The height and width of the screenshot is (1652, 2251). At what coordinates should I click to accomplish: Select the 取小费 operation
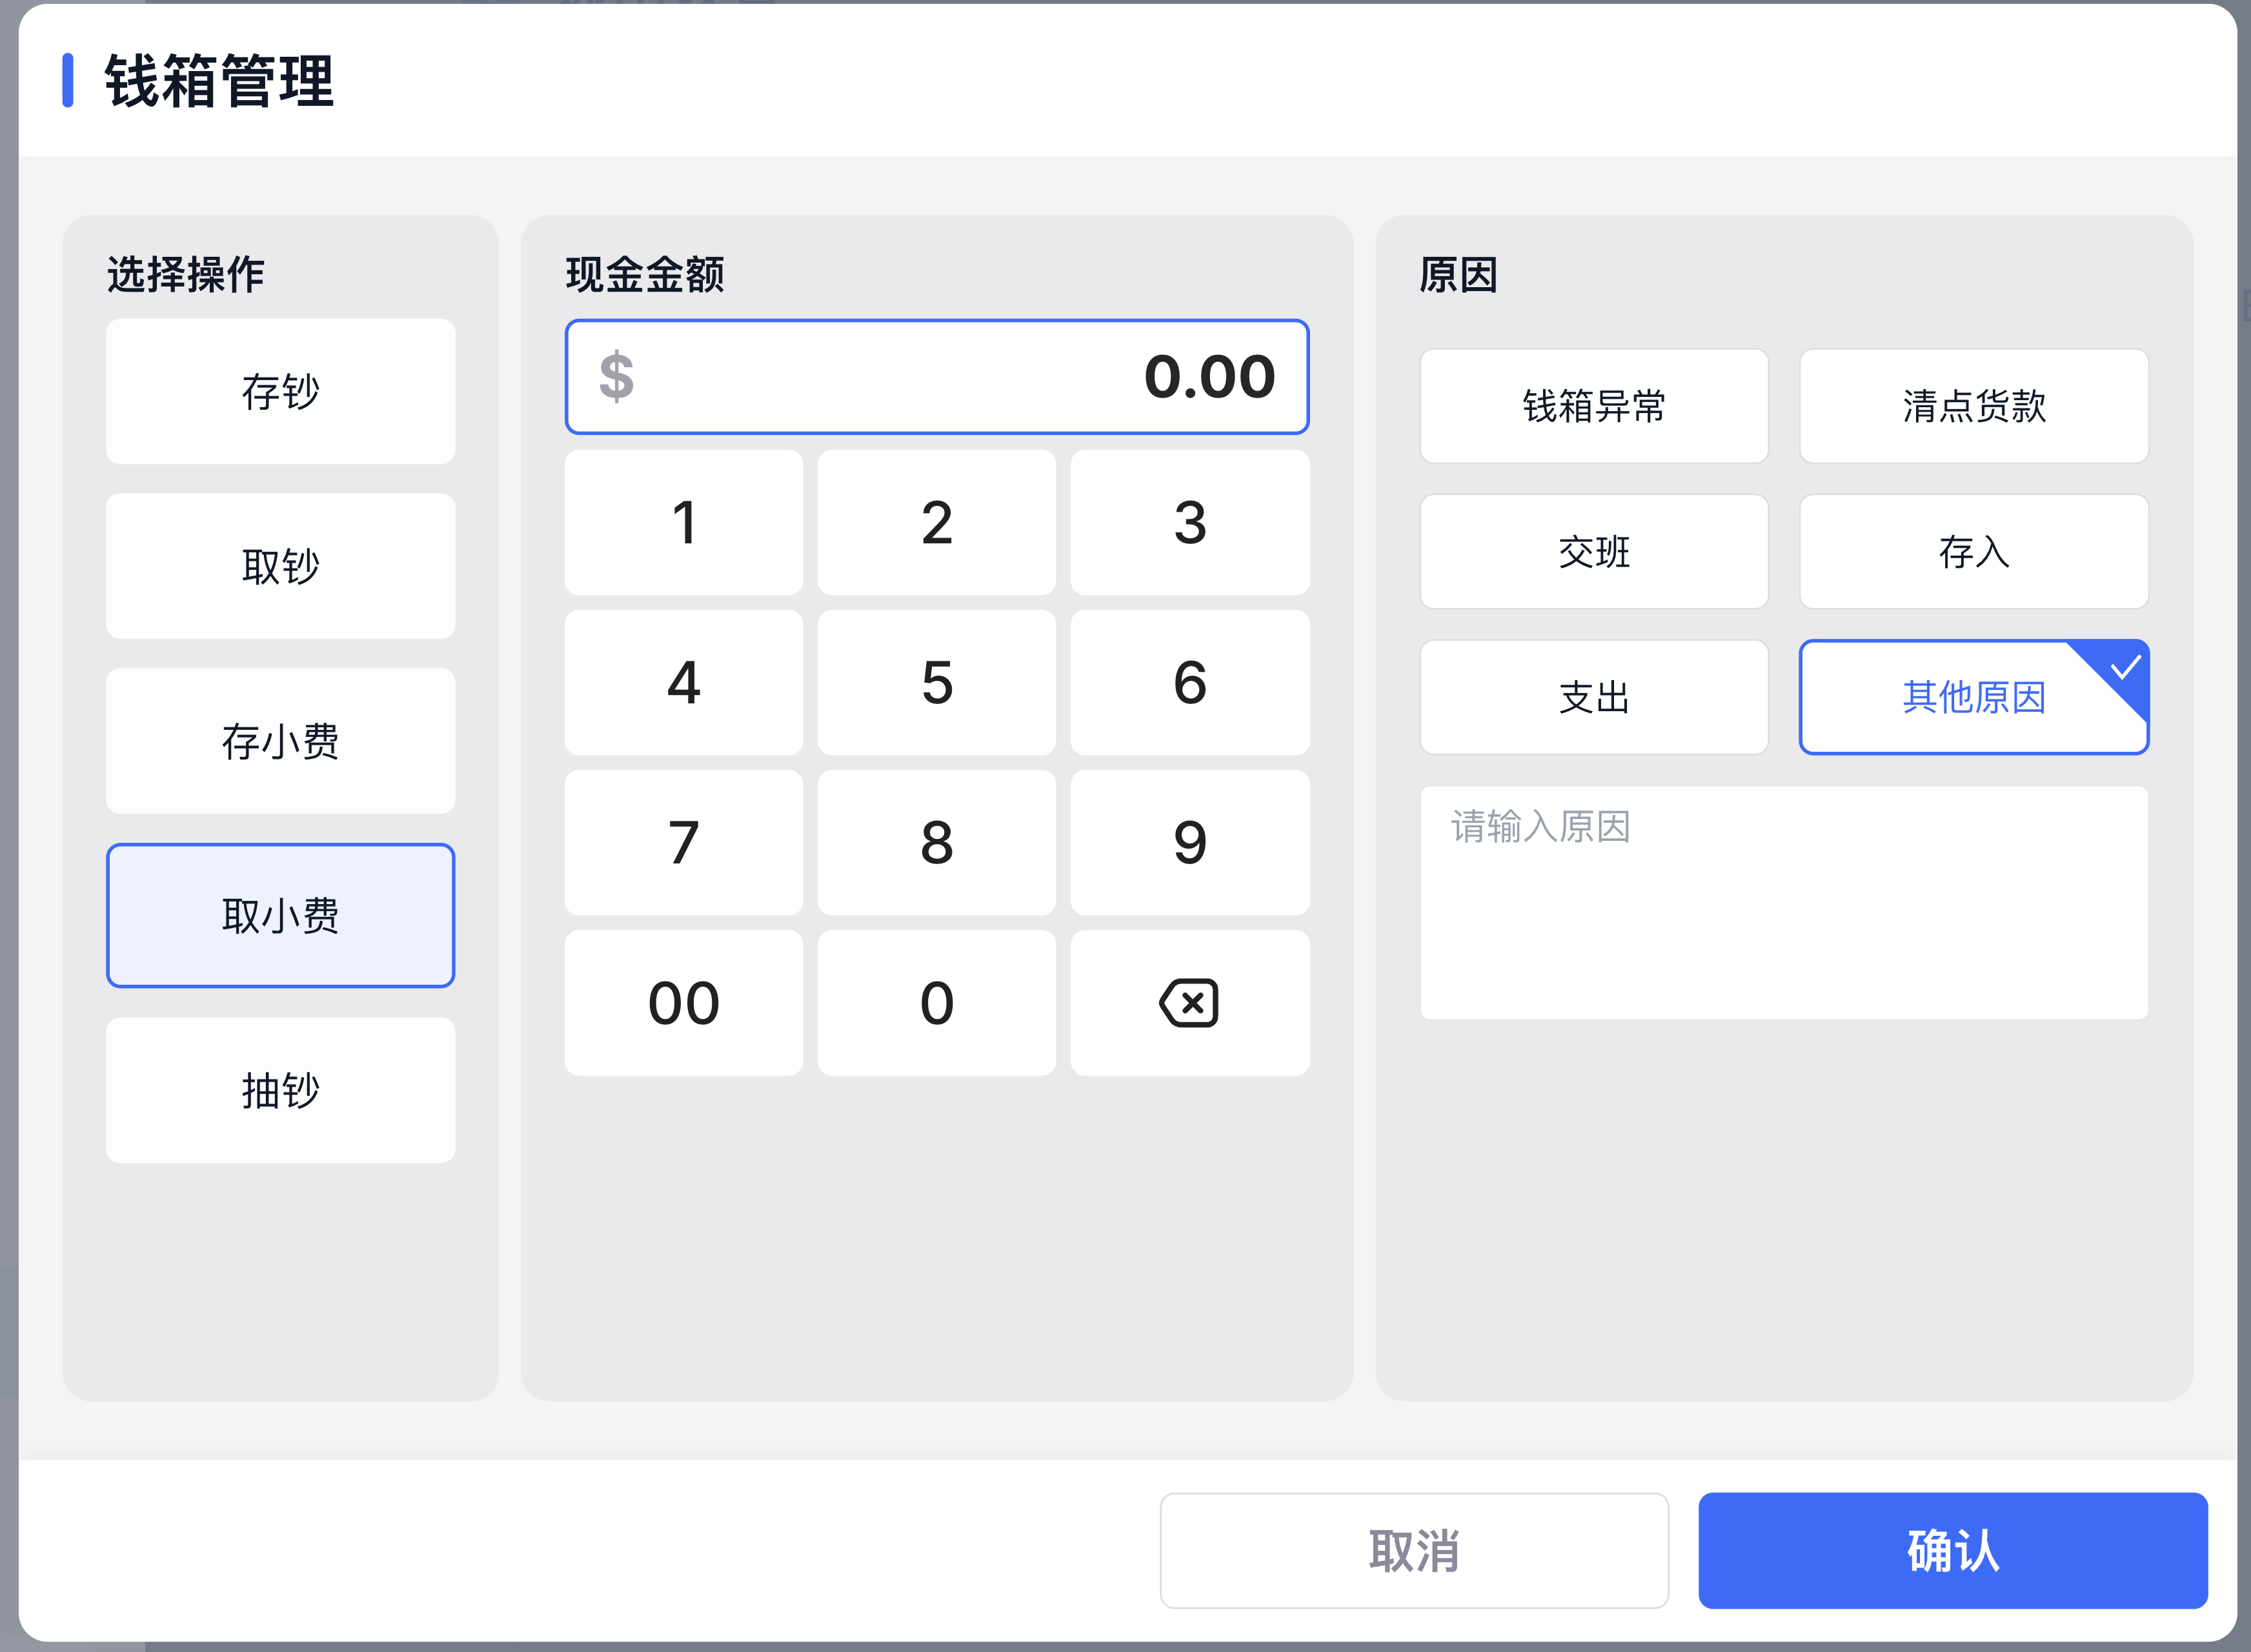(280, 915)
